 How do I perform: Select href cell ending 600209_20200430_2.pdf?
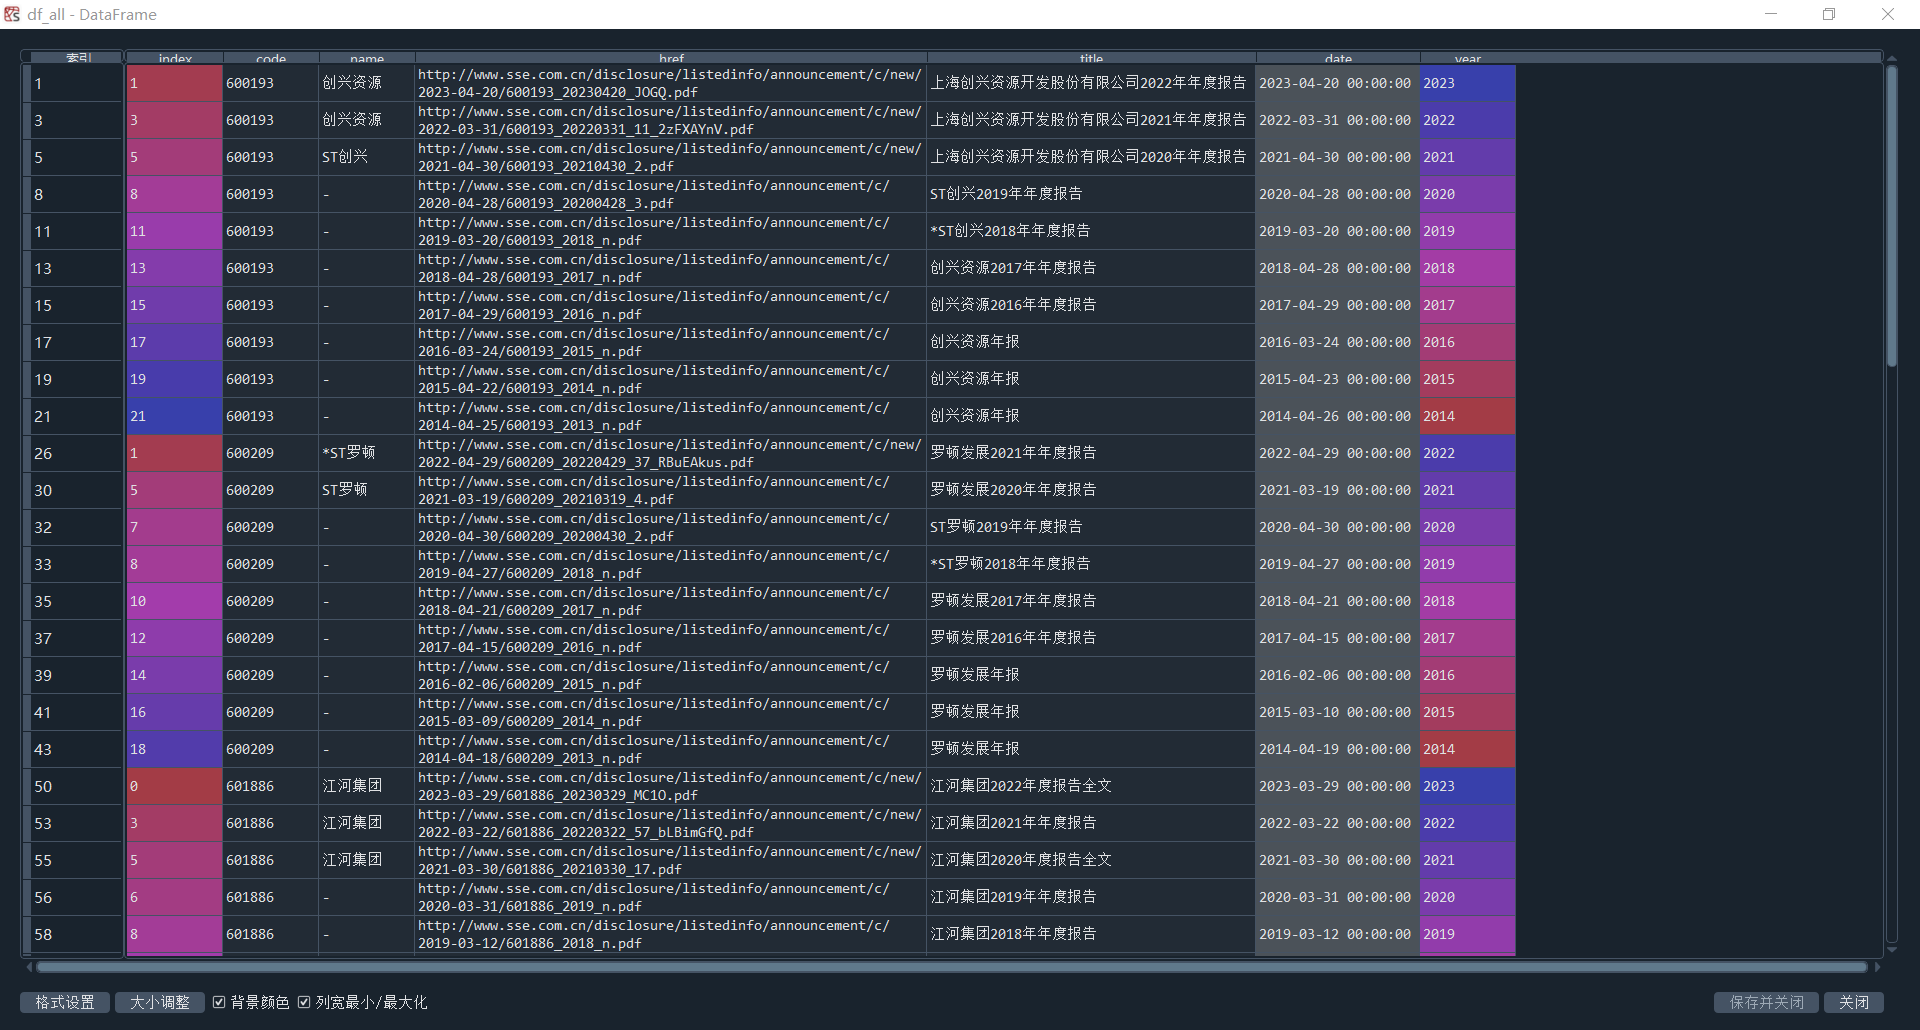coord(671,527)
